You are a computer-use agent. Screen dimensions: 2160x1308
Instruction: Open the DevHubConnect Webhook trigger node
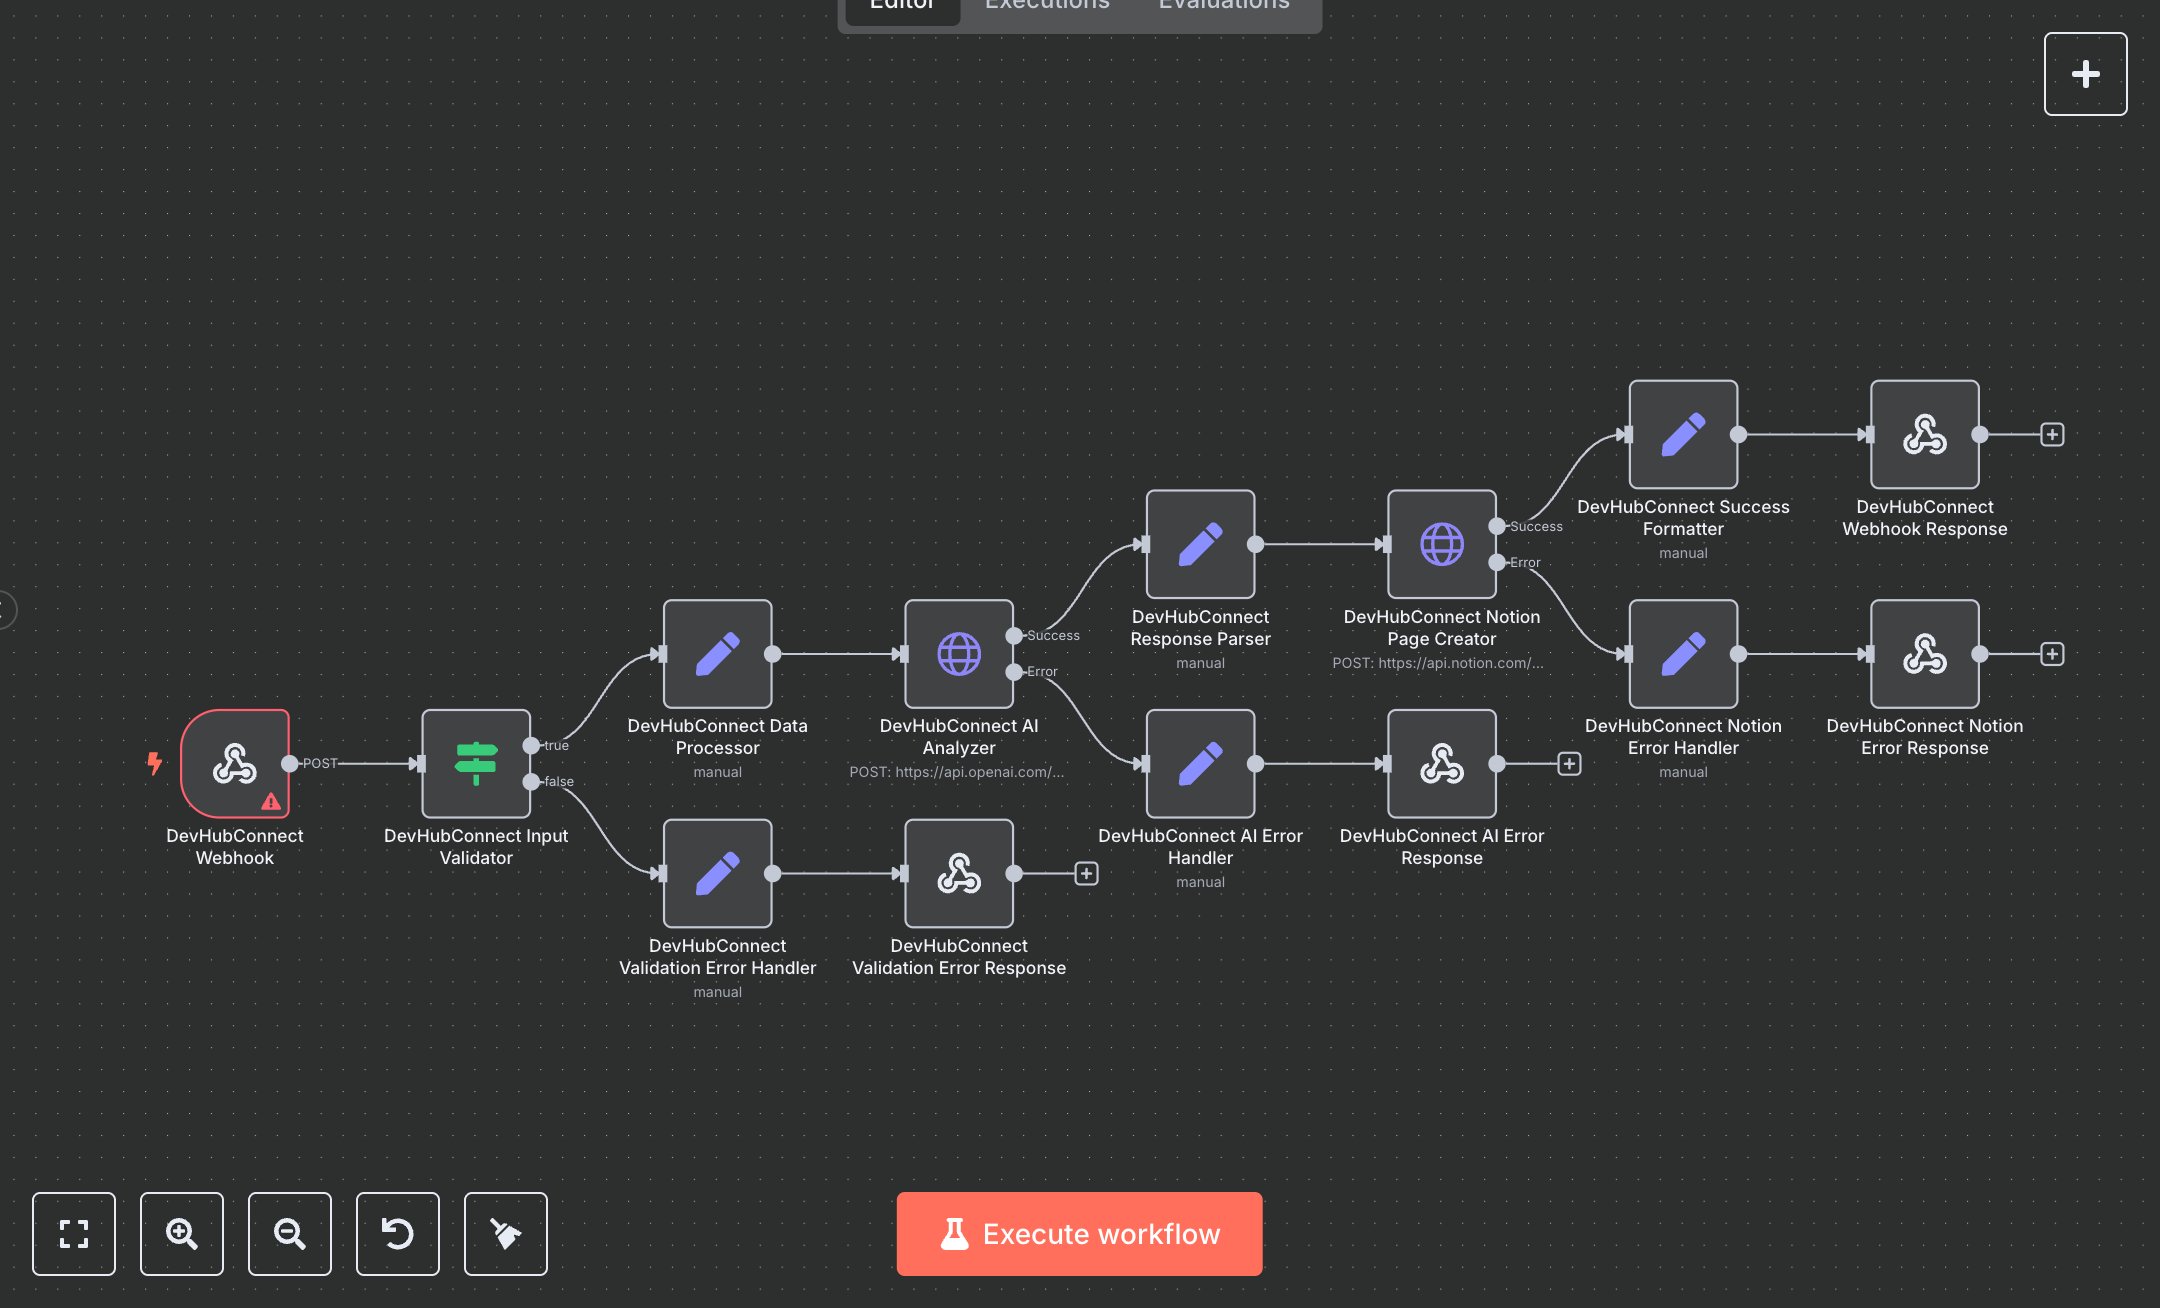pos(234,764)
